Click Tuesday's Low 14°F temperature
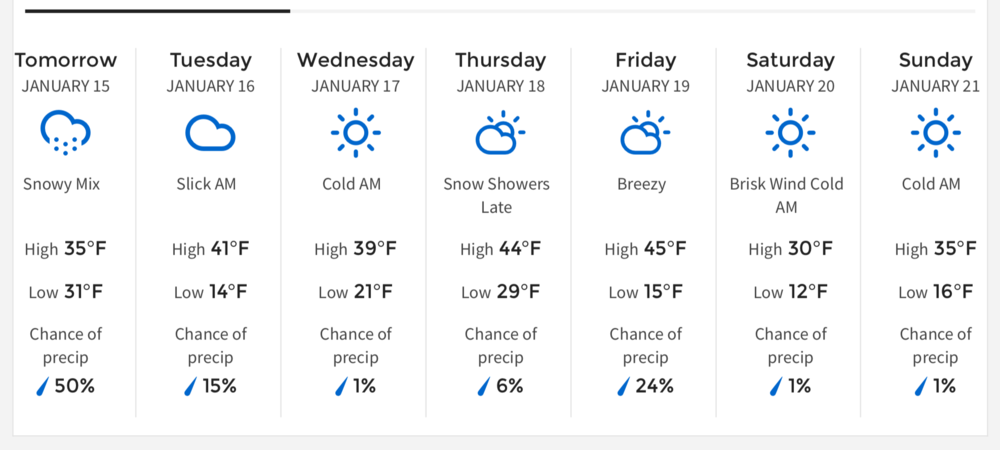 point(210,292)
